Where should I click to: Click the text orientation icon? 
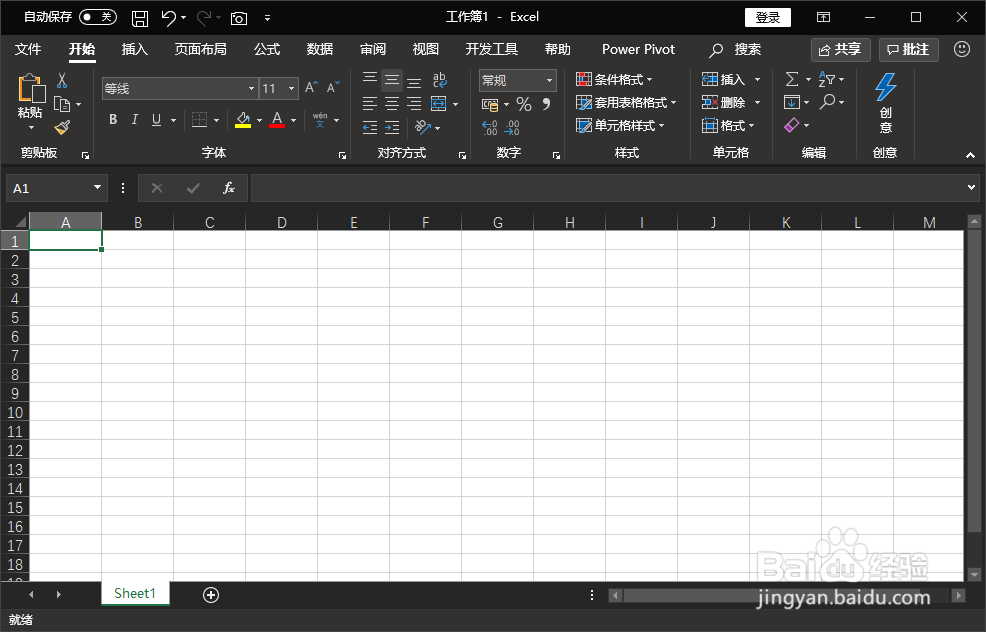pyautogui.click(x=423, y=128)
